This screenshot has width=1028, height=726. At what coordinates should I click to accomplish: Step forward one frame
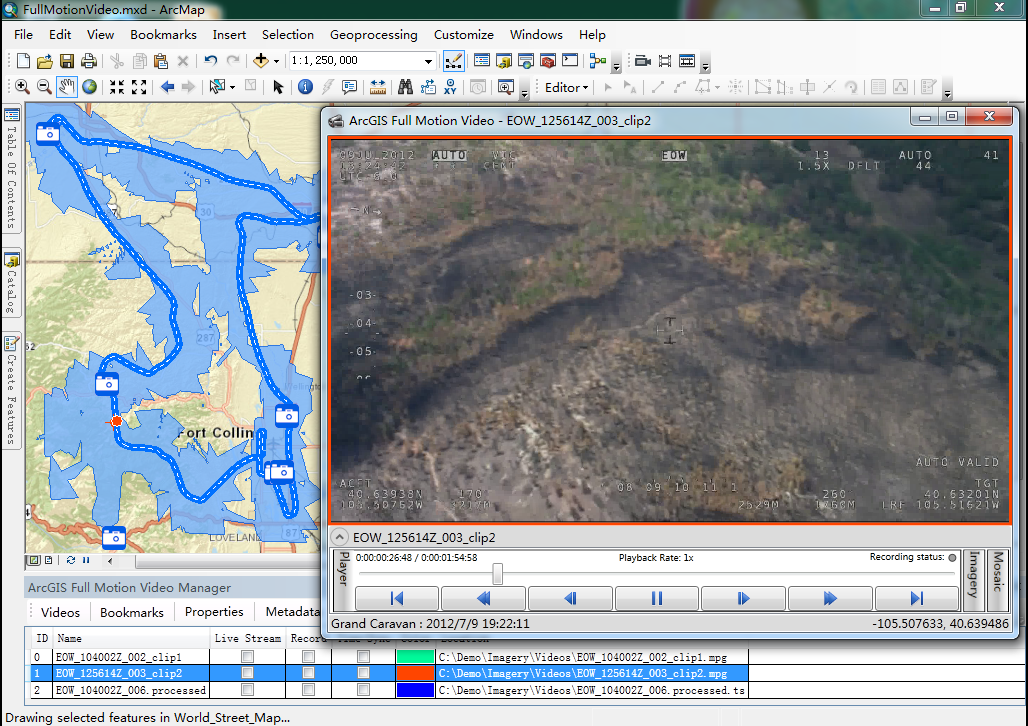pos(743,598)
